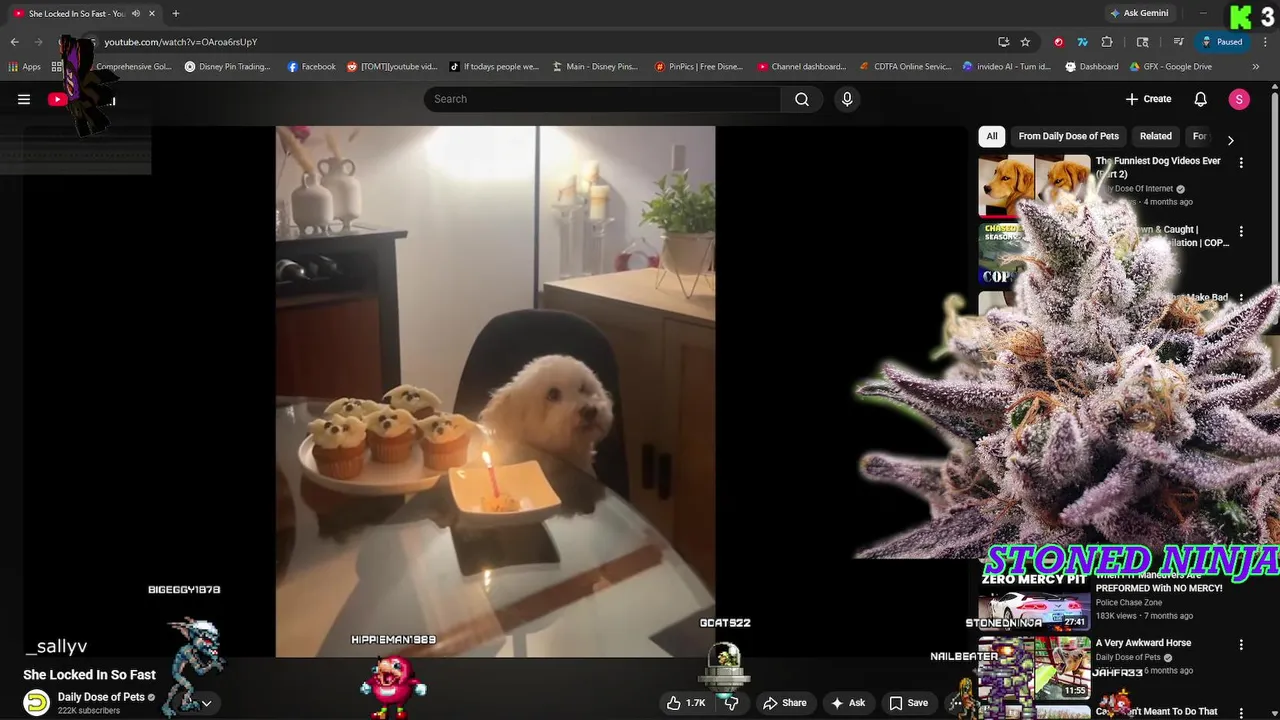The height and width of the screenshot is (720, 1280).
Task: Select the All filter chip
Action: tap(991, 136)
